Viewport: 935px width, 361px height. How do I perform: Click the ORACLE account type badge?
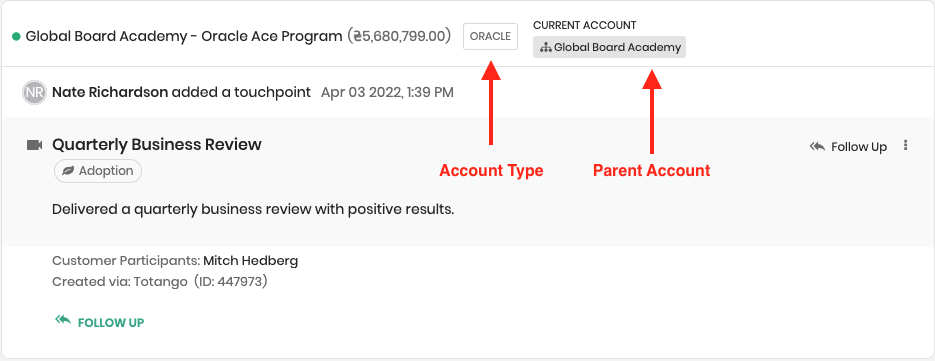(490, 36)
